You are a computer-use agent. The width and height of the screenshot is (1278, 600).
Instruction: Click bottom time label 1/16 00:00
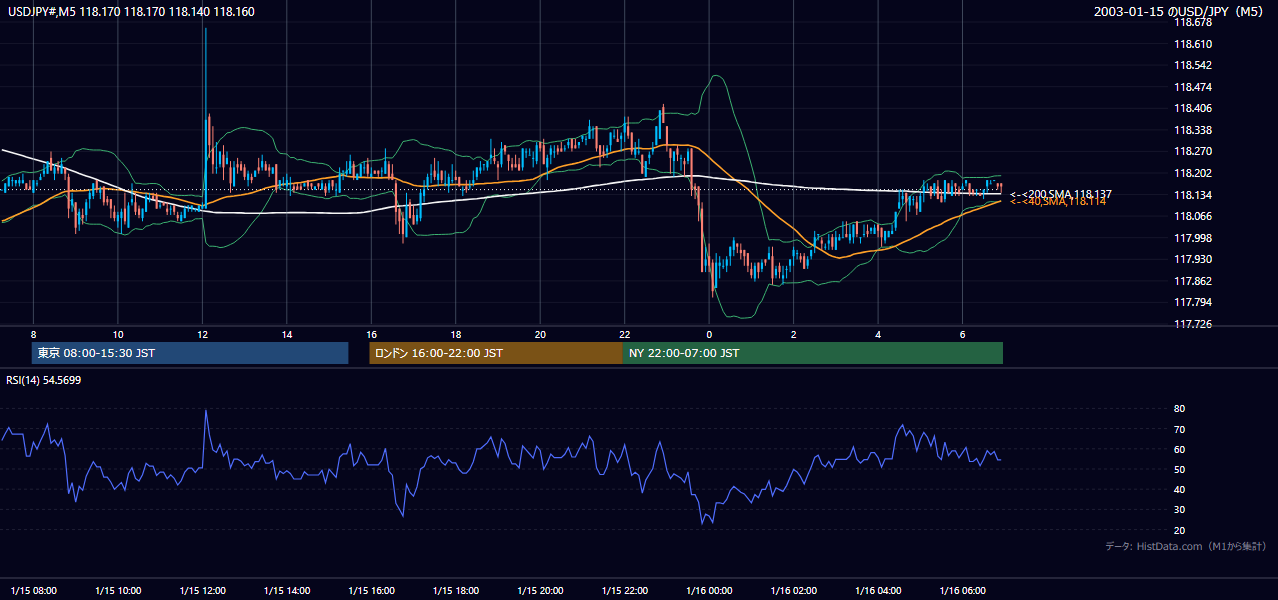[710, 590]
